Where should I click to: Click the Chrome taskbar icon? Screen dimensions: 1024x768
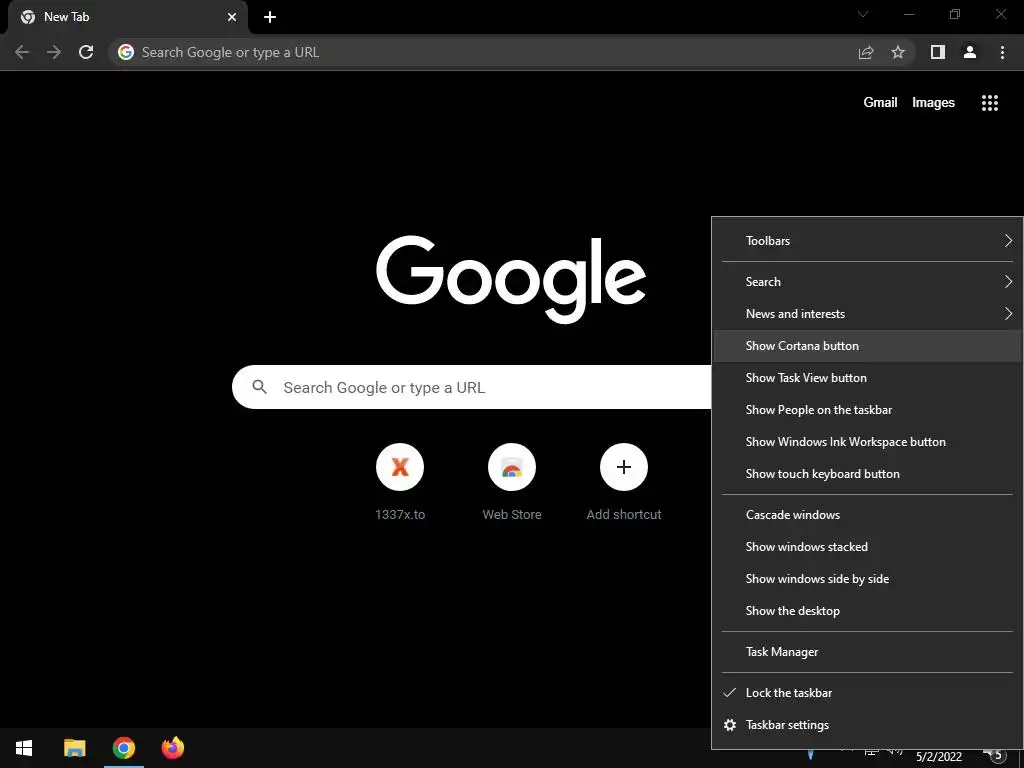tap(123, 748)
